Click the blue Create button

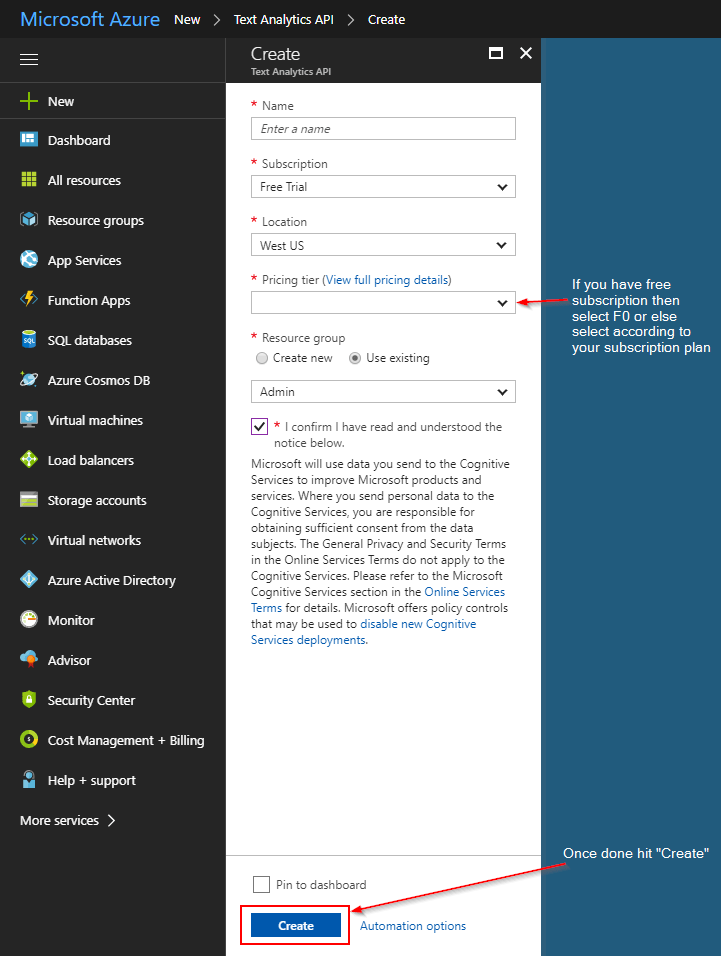[x=296, y=926]
